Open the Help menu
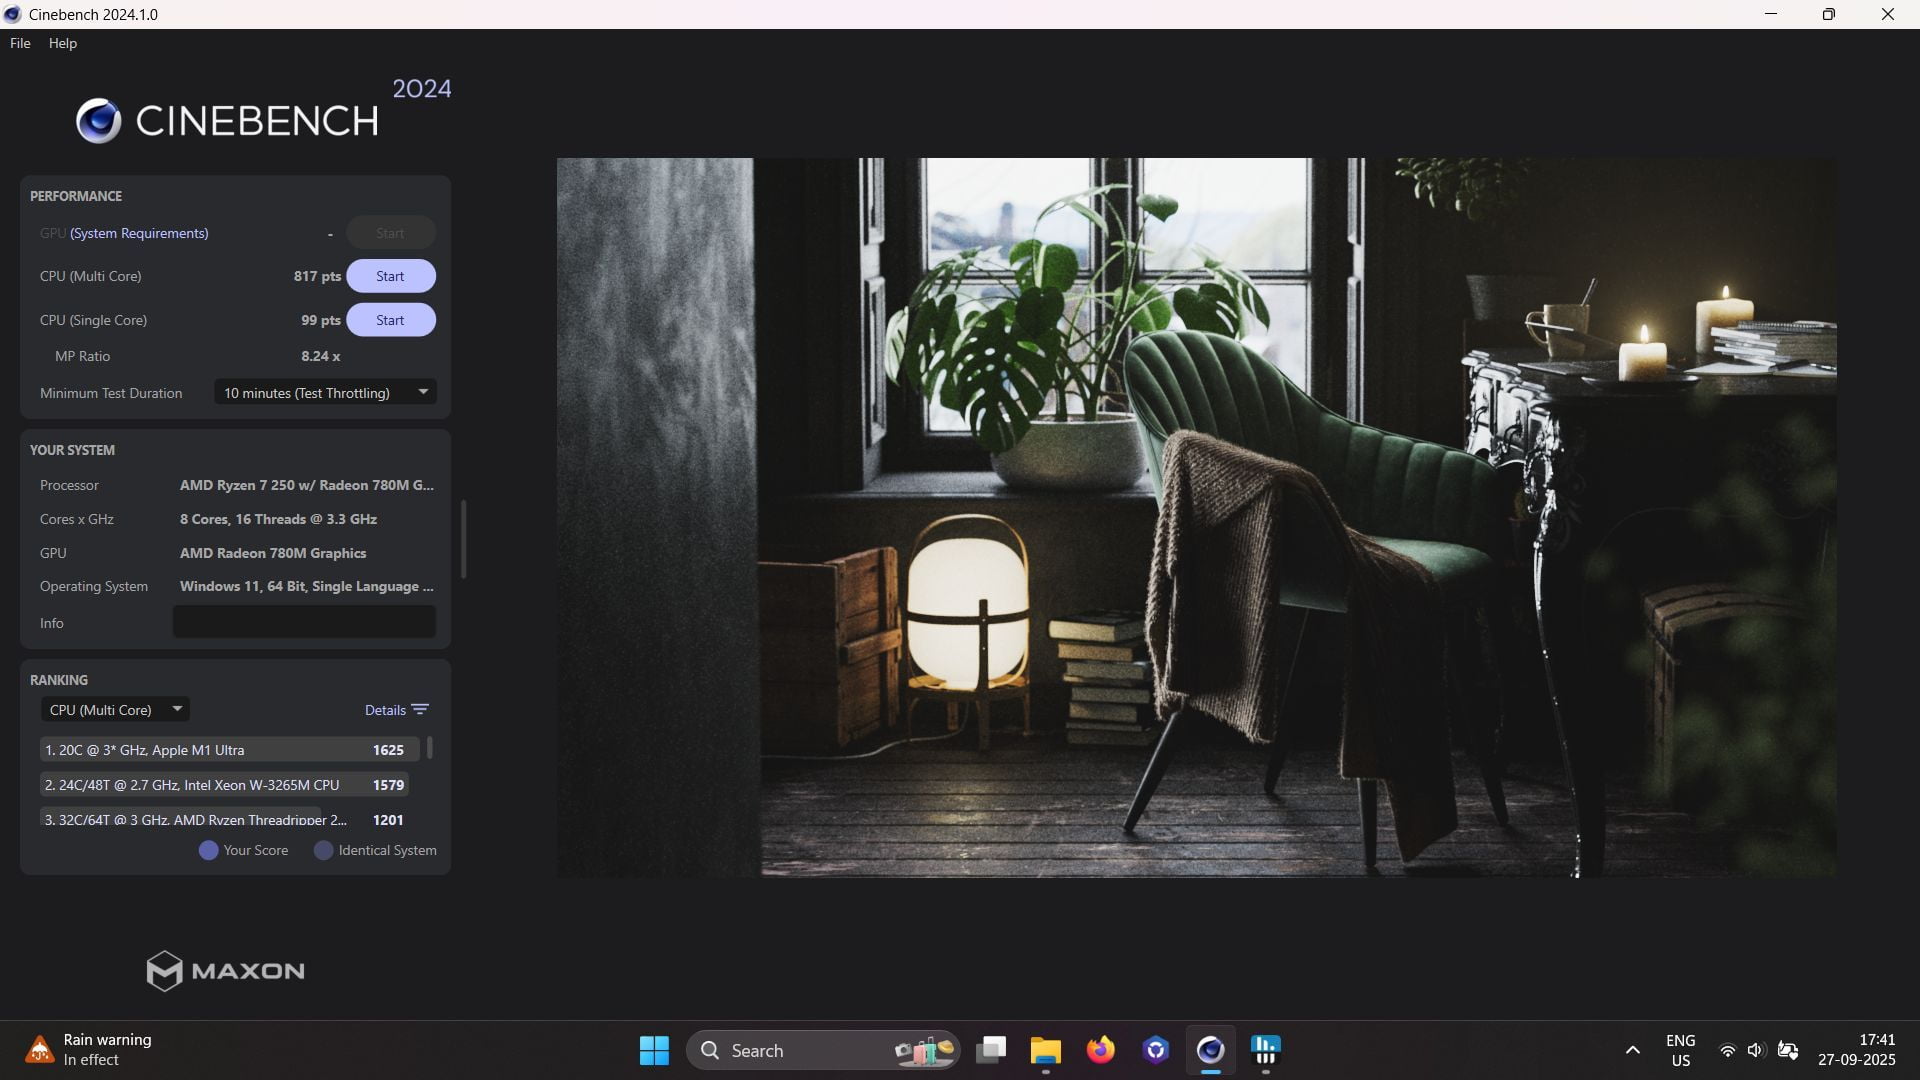The height and width of the screenshot is (1080, 1920). 62,43
